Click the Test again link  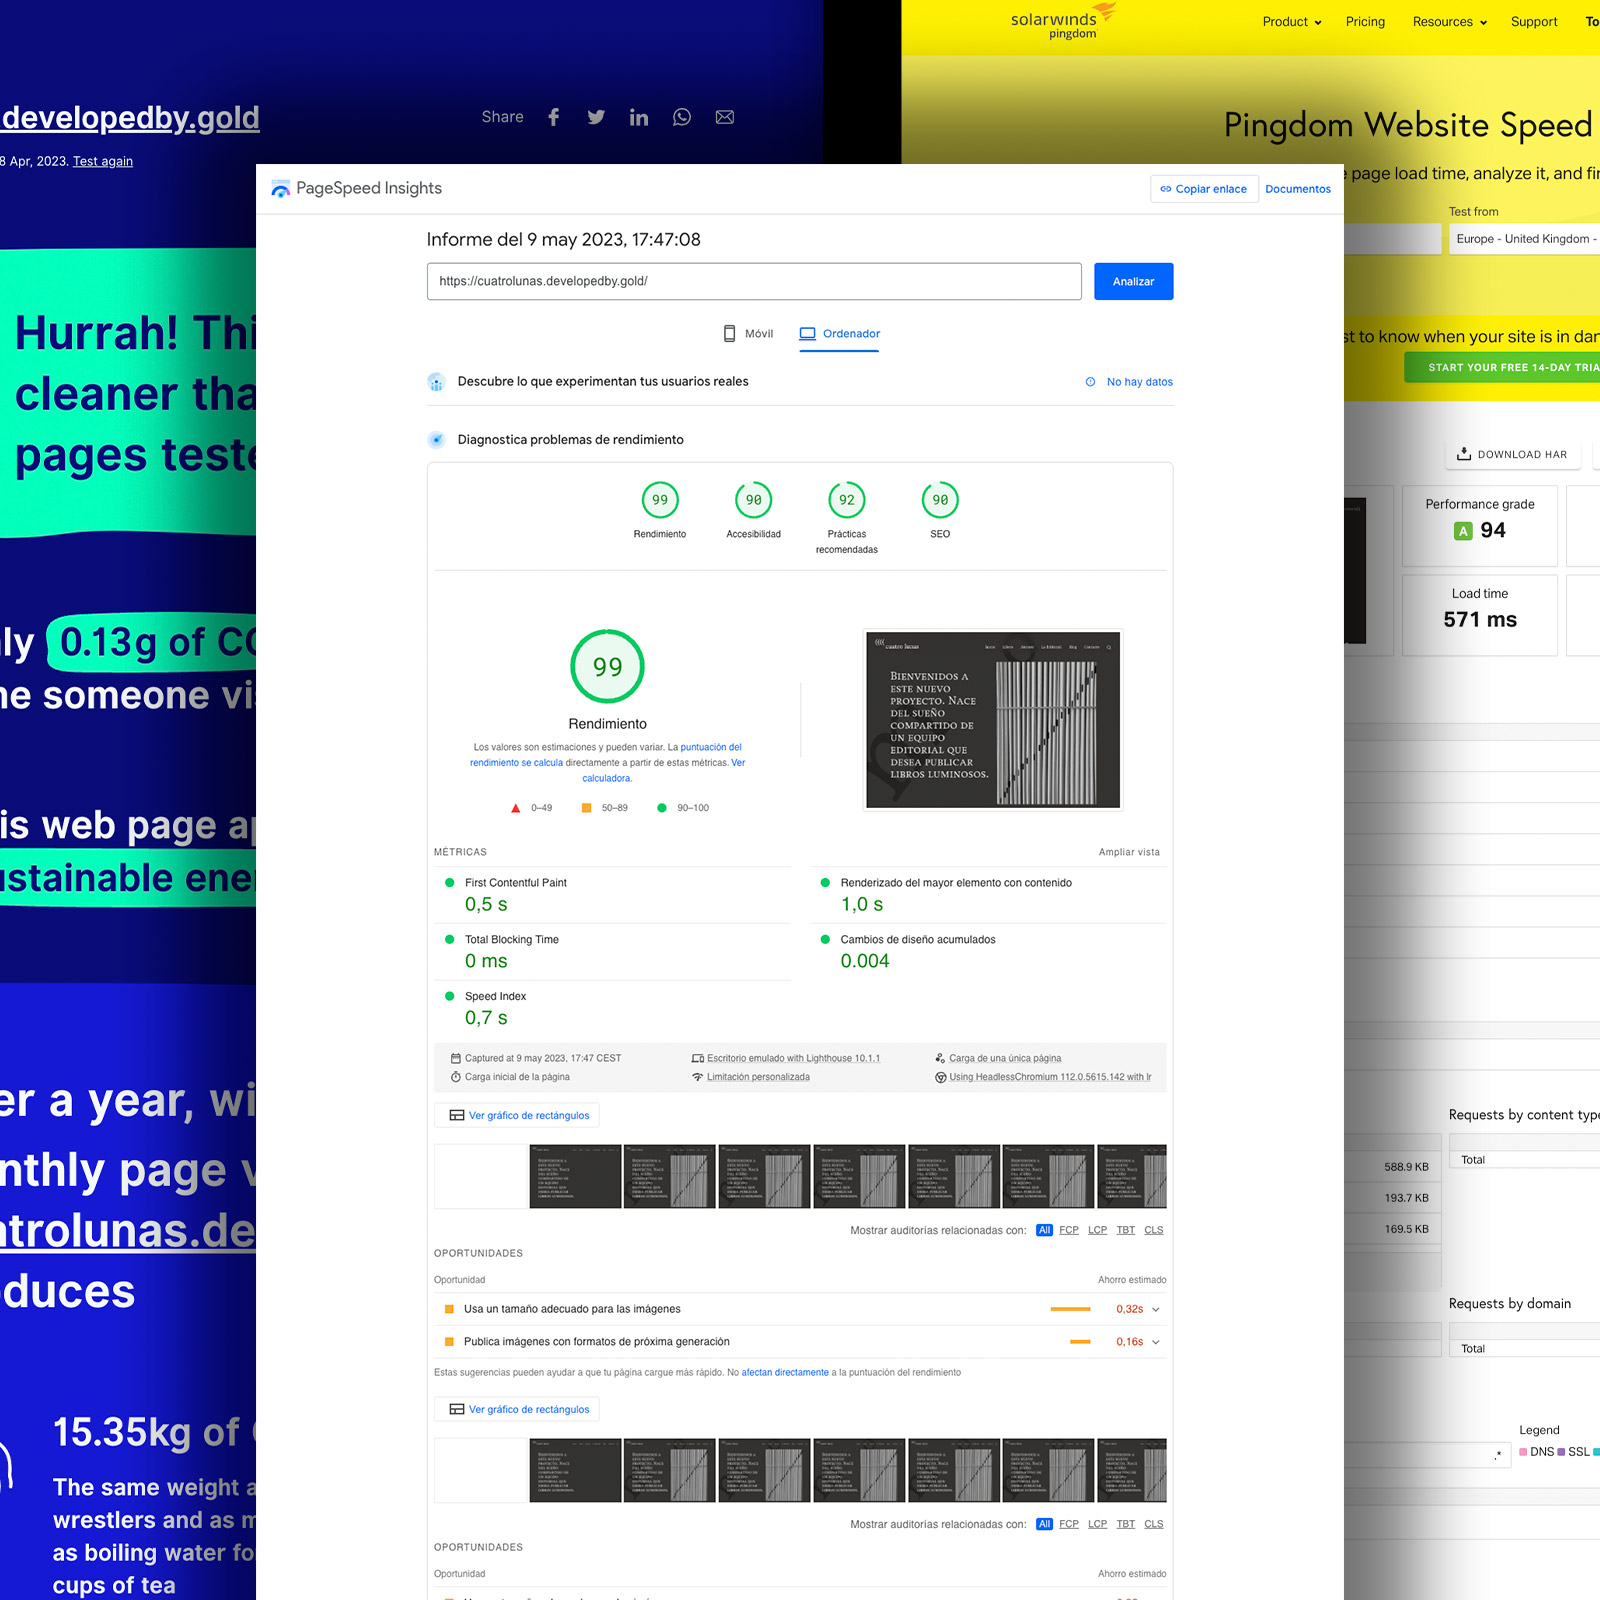(x=103, y=161)
